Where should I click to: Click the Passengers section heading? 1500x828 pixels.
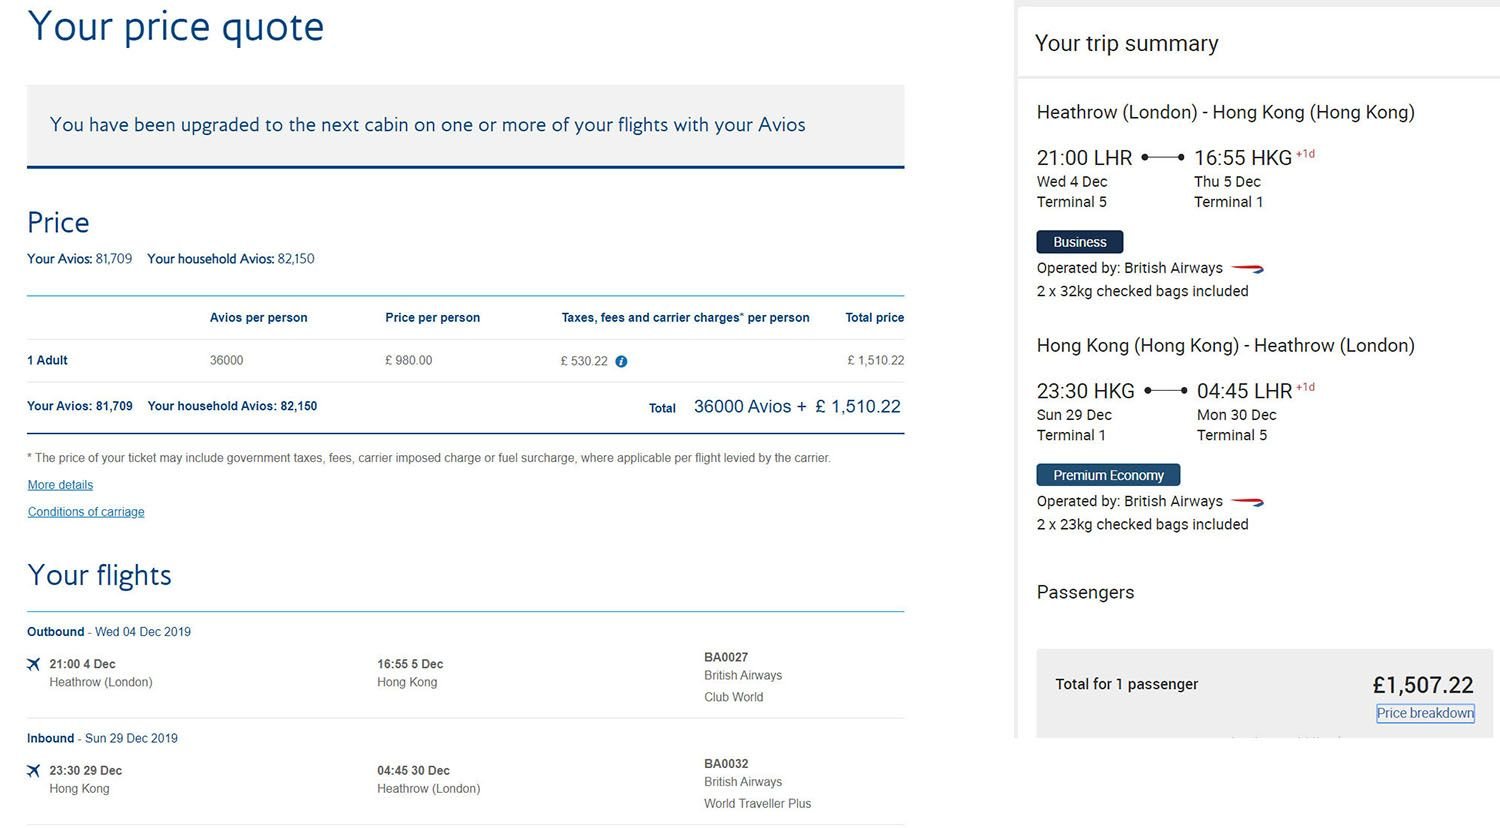click(x=1085, y=592)
